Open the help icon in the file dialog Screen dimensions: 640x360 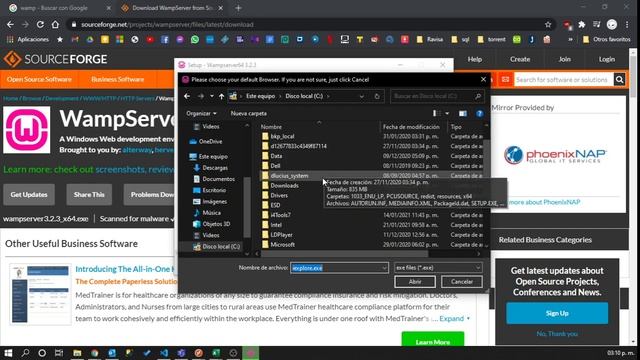(x=480, y=113)
